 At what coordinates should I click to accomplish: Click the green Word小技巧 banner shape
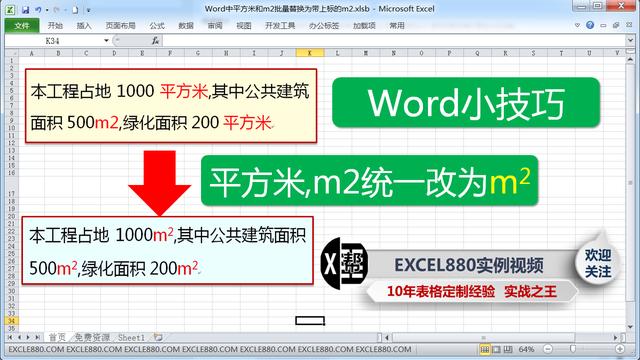[466, 102]
